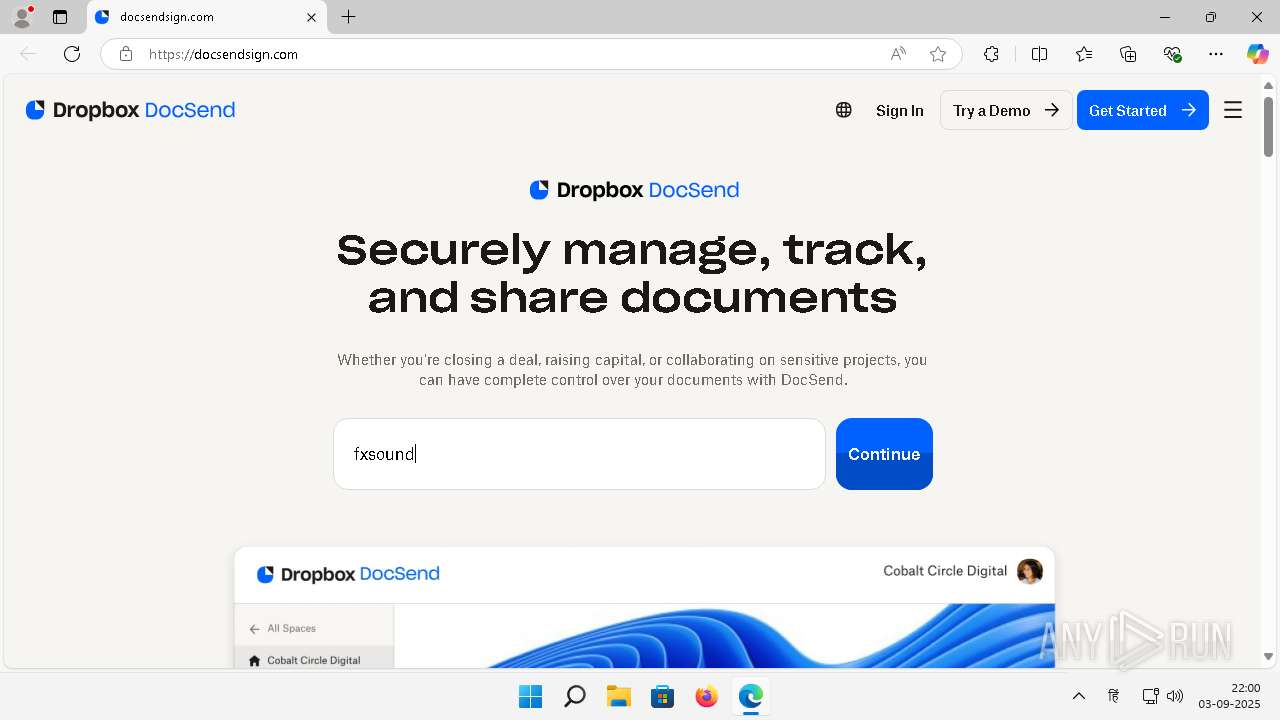
Task: Open the tab actions menu icon
Action: coord(60,17)
